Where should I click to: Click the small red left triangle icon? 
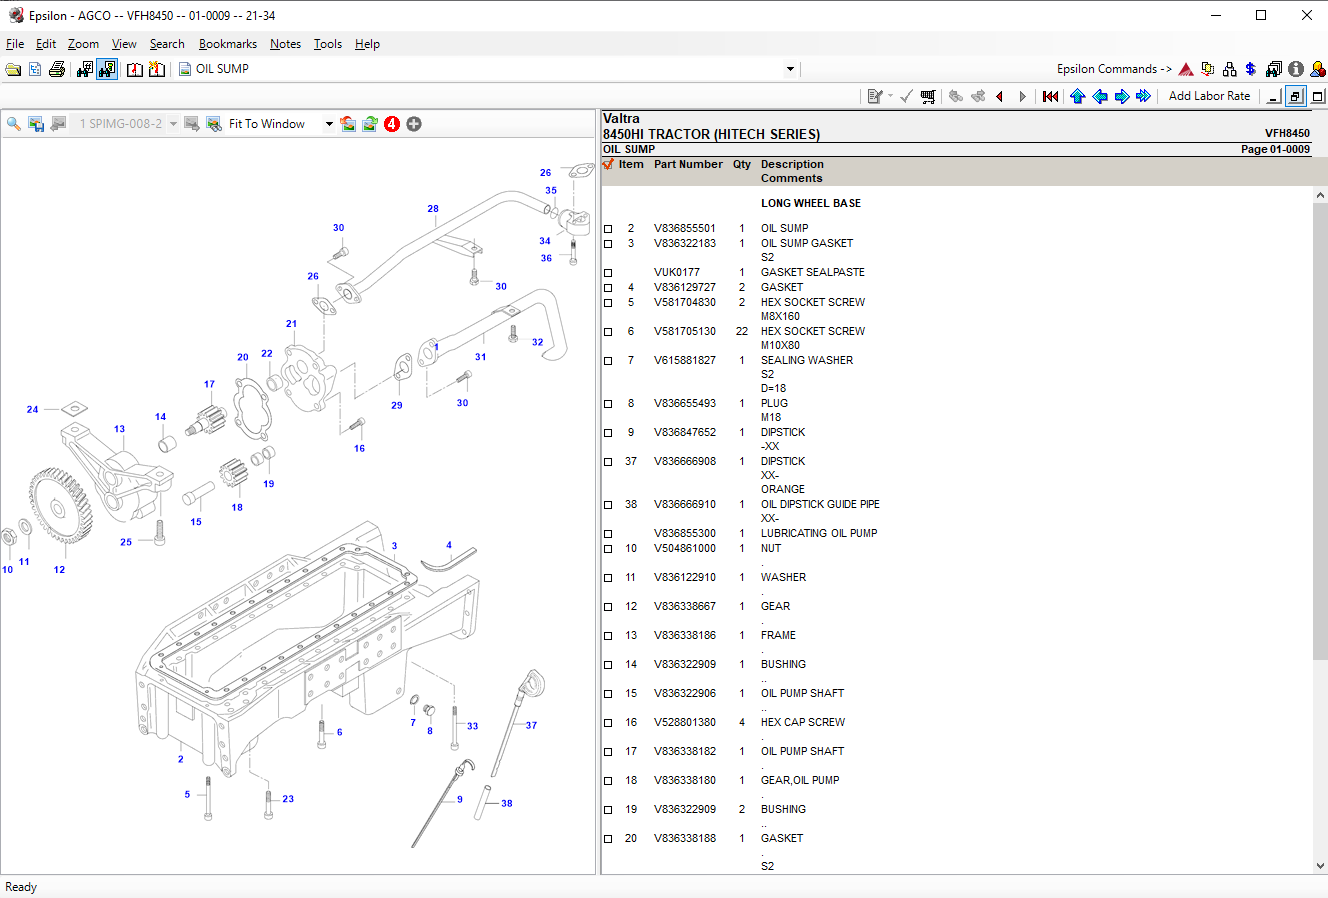999,96
